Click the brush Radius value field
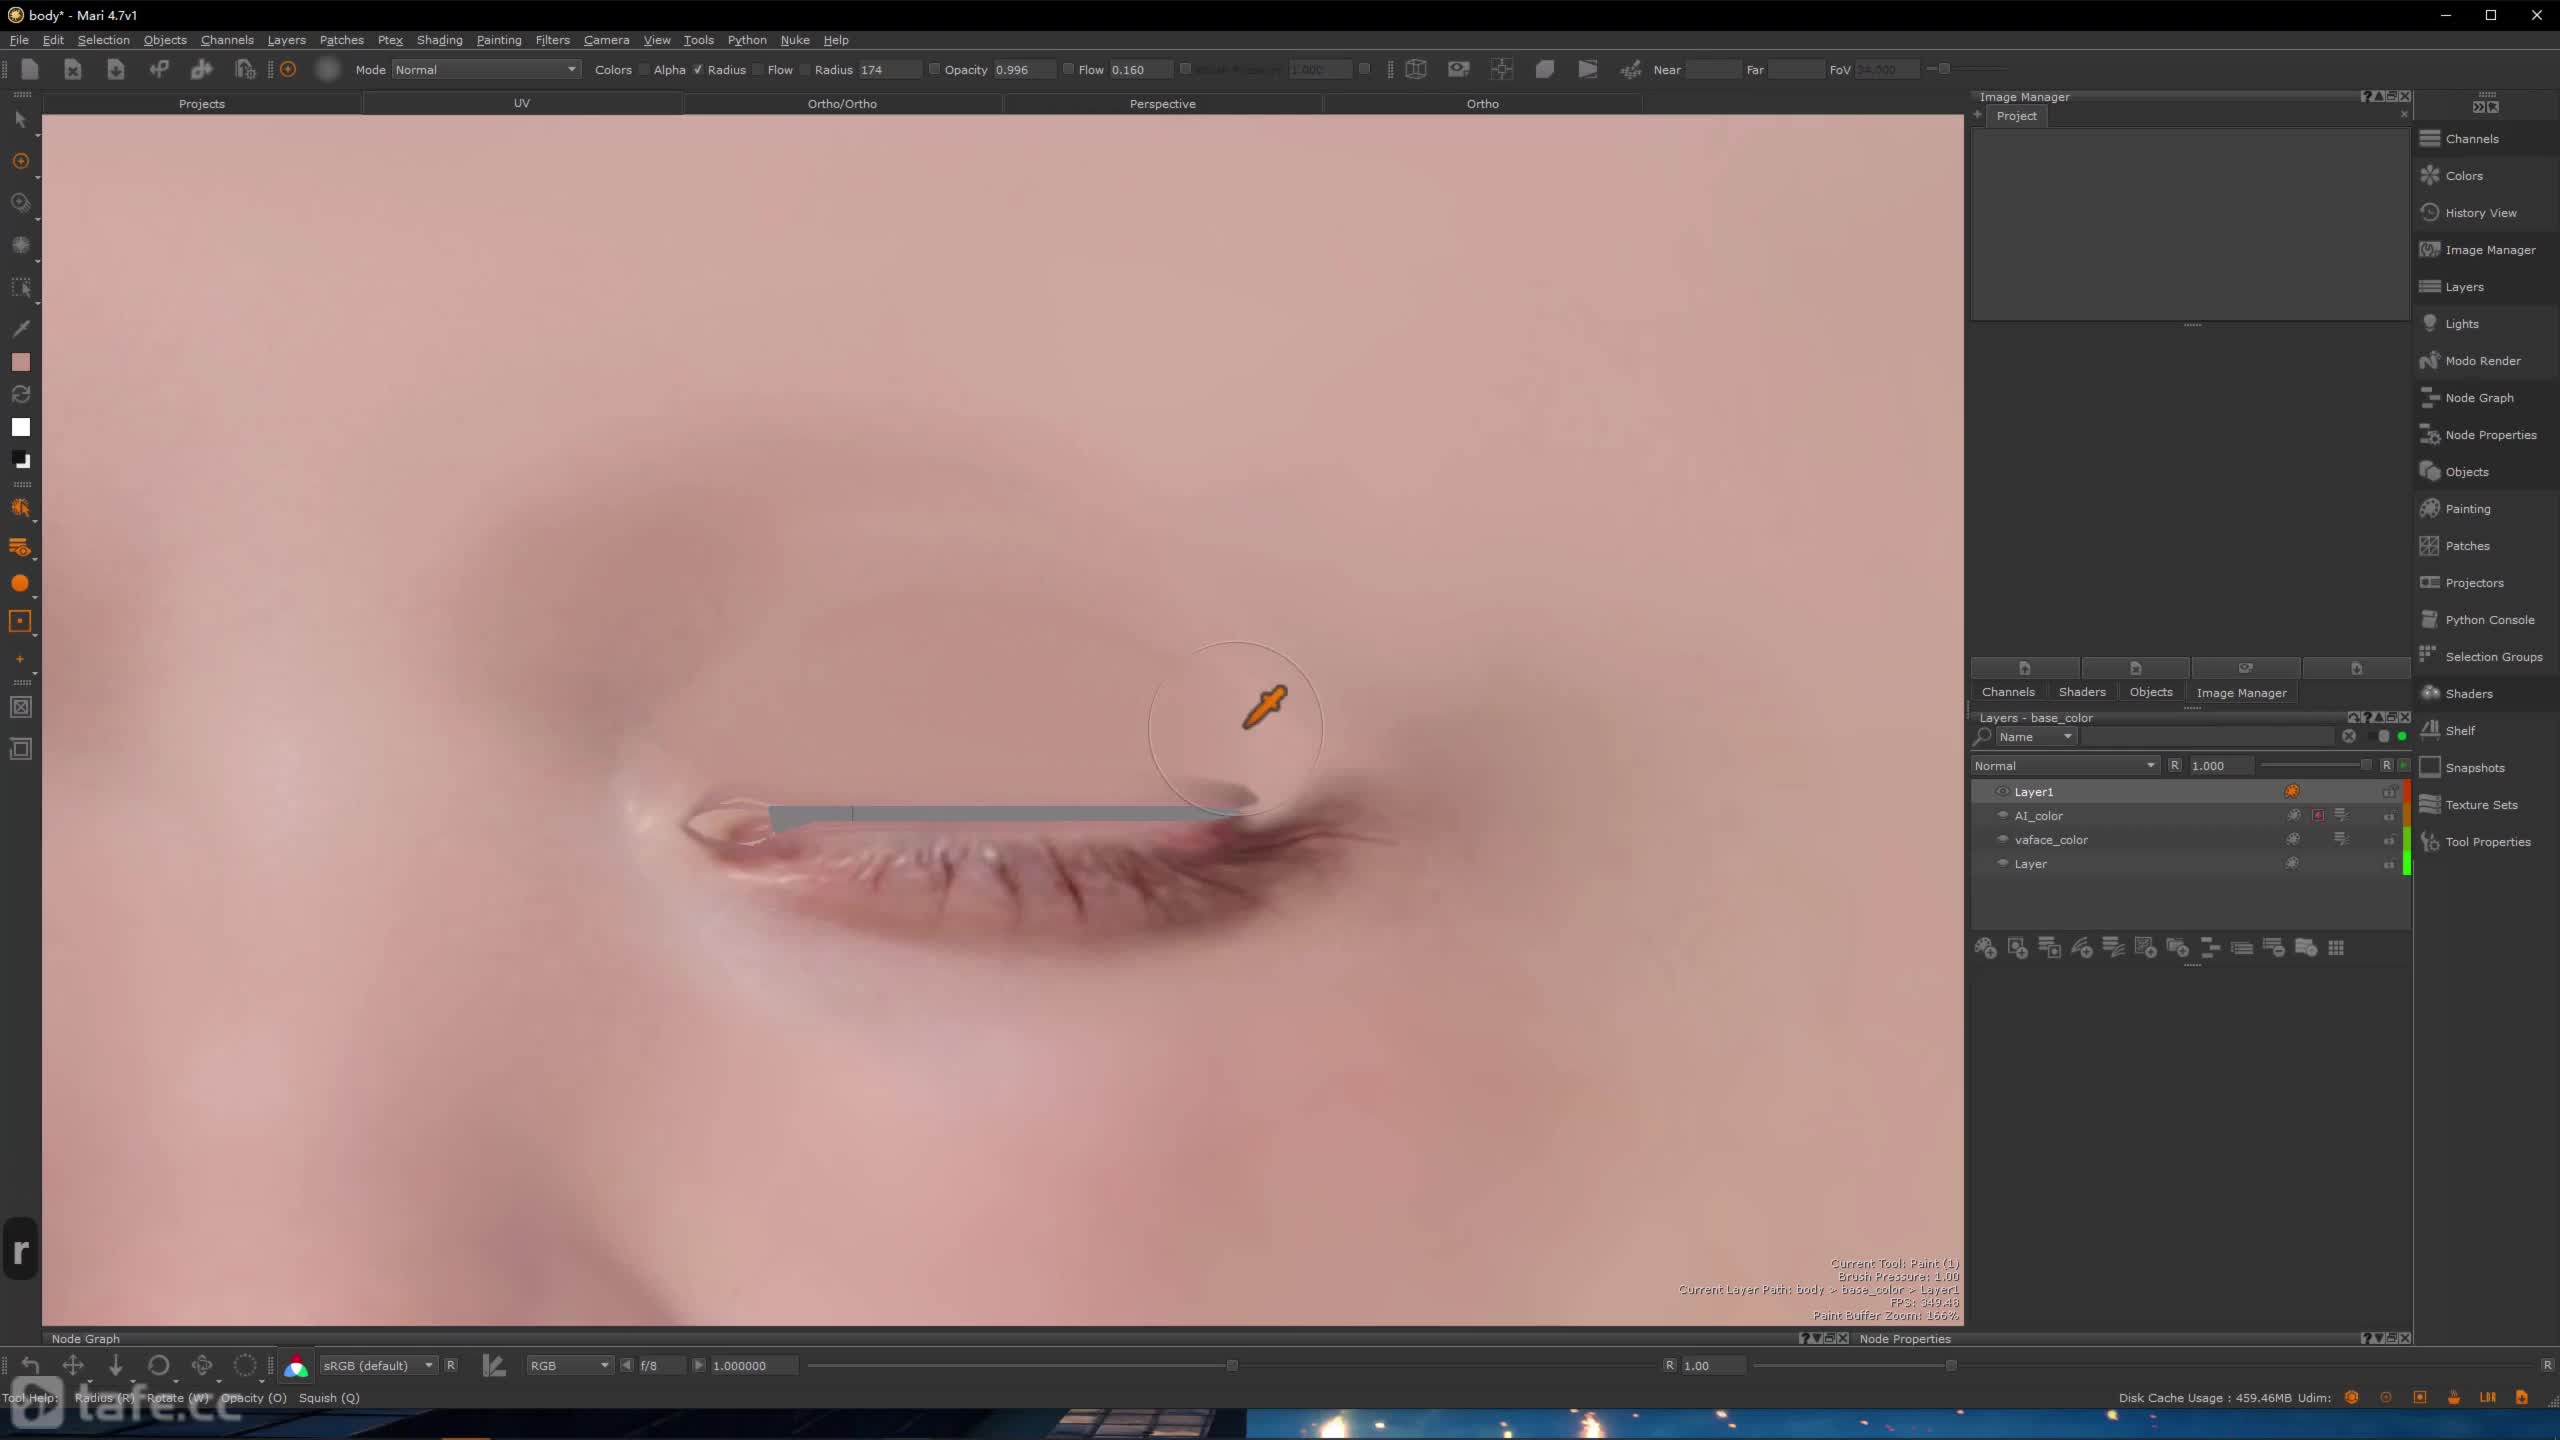This screenshot has height=1440, width=2560. coord(889,69)
